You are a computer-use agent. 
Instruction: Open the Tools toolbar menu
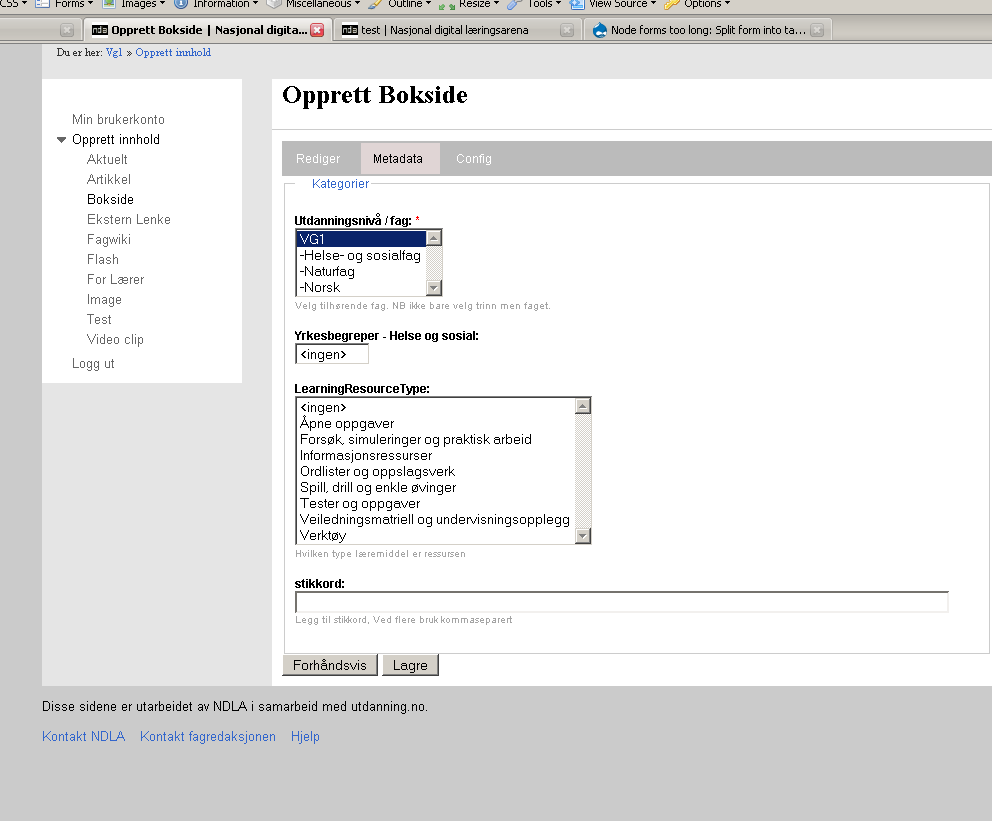(535, 4)
